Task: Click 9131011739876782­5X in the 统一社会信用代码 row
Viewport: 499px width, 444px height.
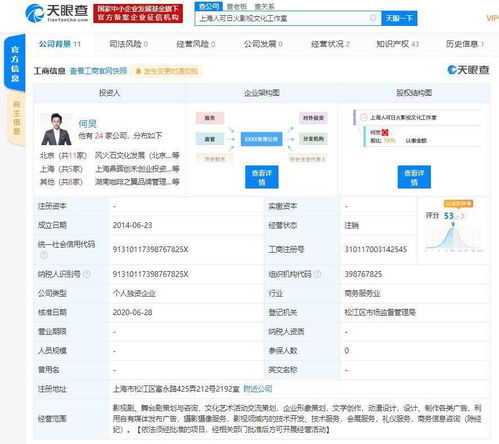Action: 150,249
